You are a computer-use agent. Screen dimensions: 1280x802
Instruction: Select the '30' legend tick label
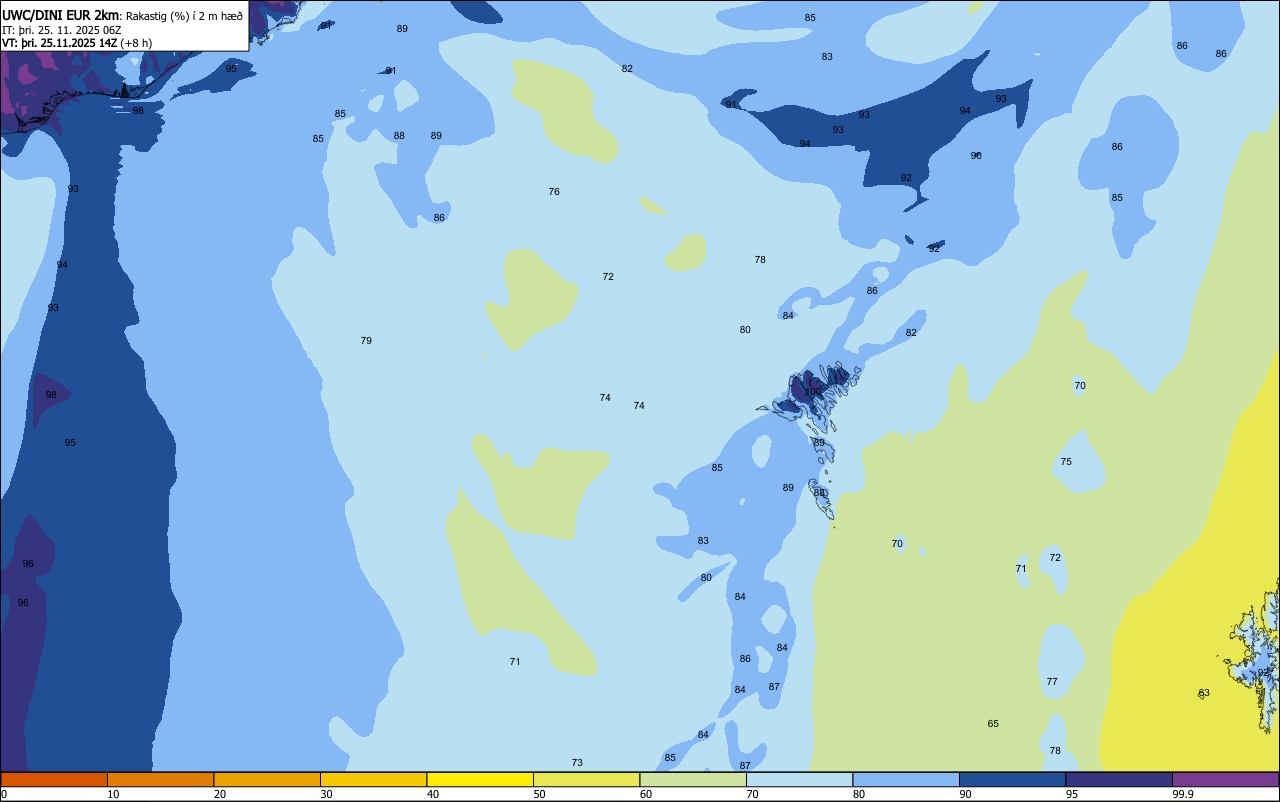click(x=326, y=794)
